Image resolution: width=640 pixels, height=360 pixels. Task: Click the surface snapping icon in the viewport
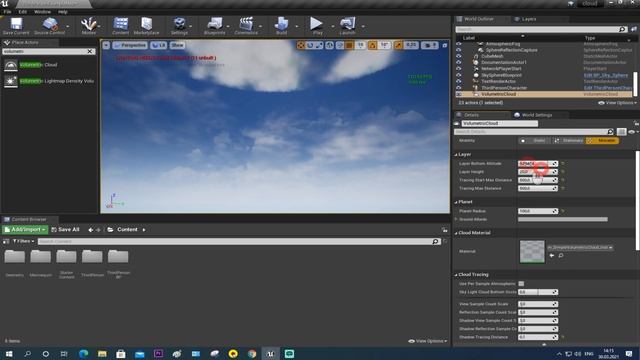(x=340, y=45)
